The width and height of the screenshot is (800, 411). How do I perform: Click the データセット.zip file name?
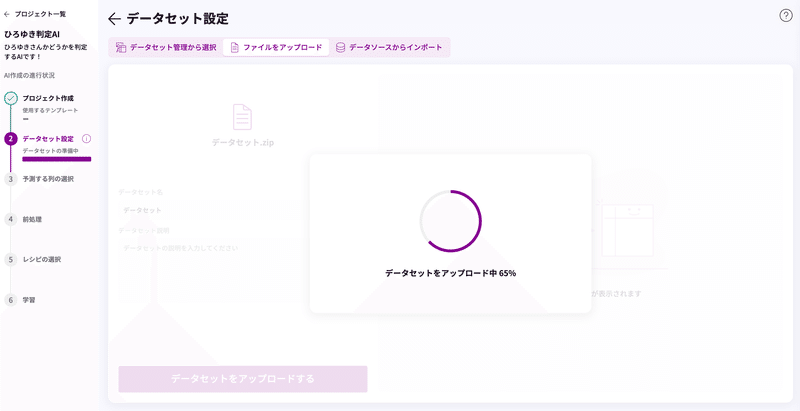click(x=243, y=143)
